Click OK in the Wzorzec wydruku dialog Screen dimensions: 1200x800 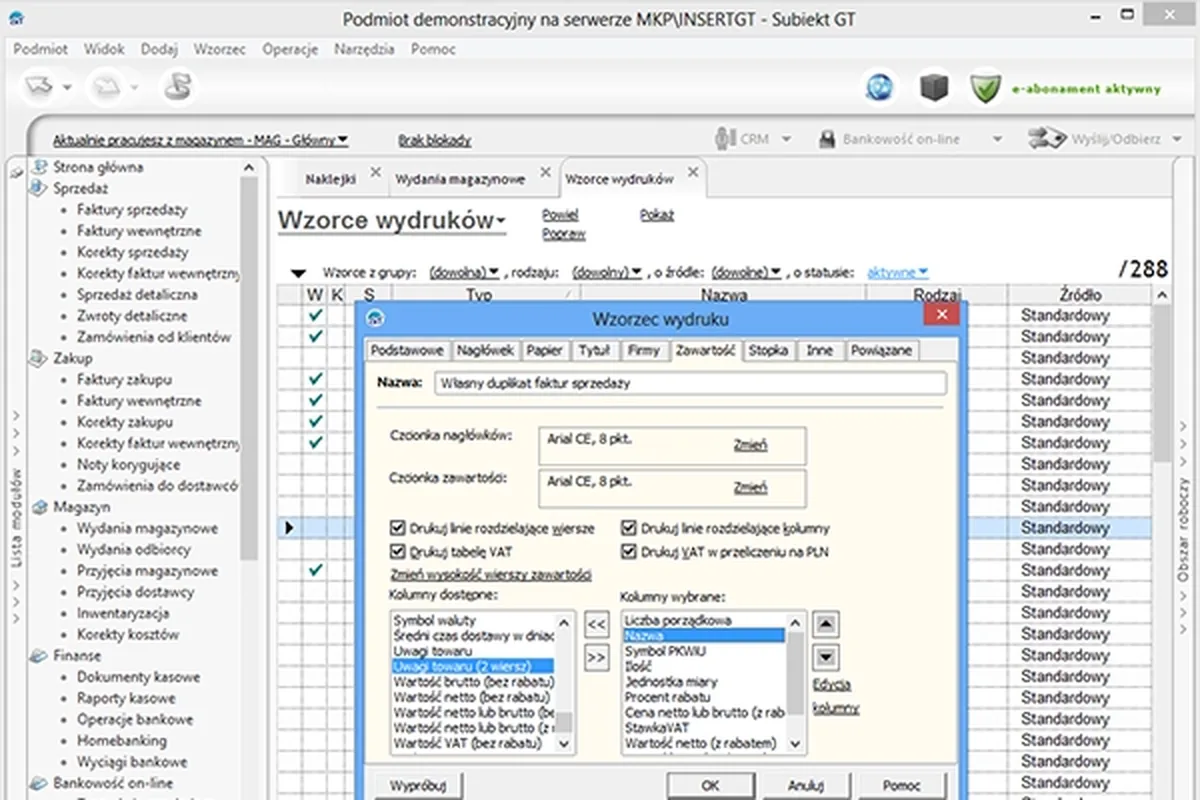tap(710, 785)
